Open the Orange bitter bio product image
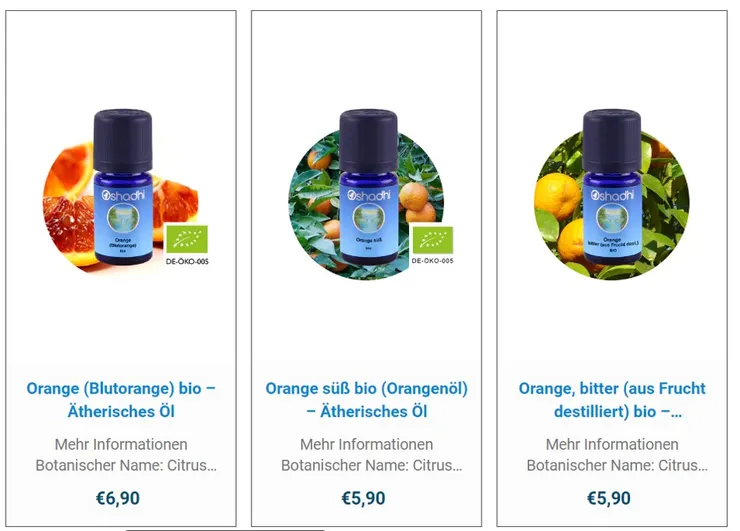The width and height of the screenshot is (740, 531). click(612, 194)
